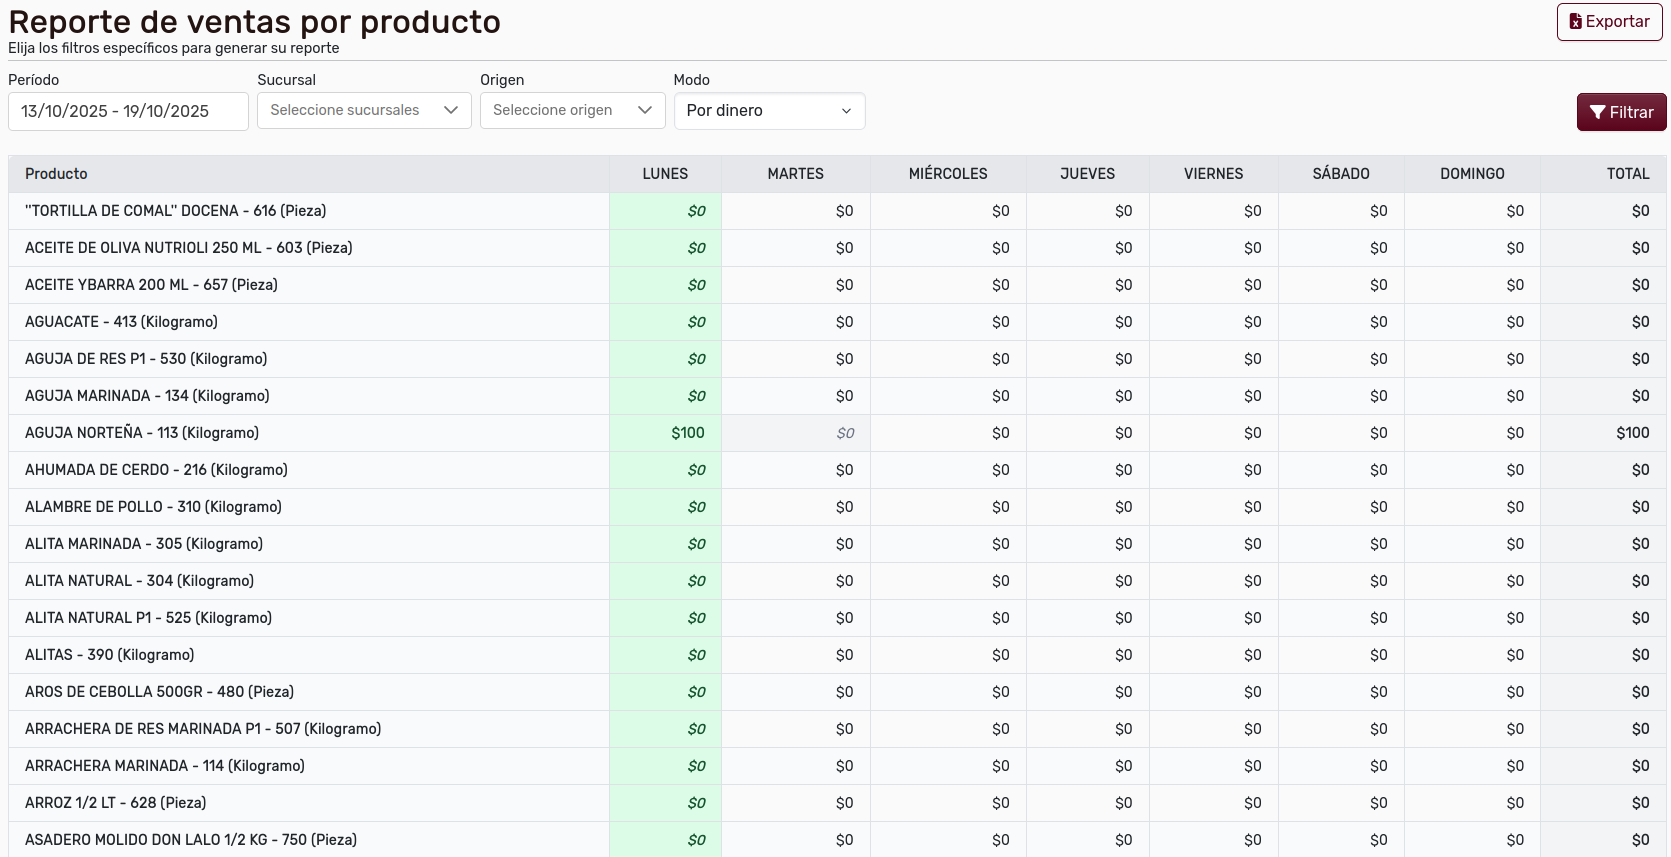Select AGUJA DE RES P1 - 530 row
The image size is (1671, 857).
coord(837,359)
